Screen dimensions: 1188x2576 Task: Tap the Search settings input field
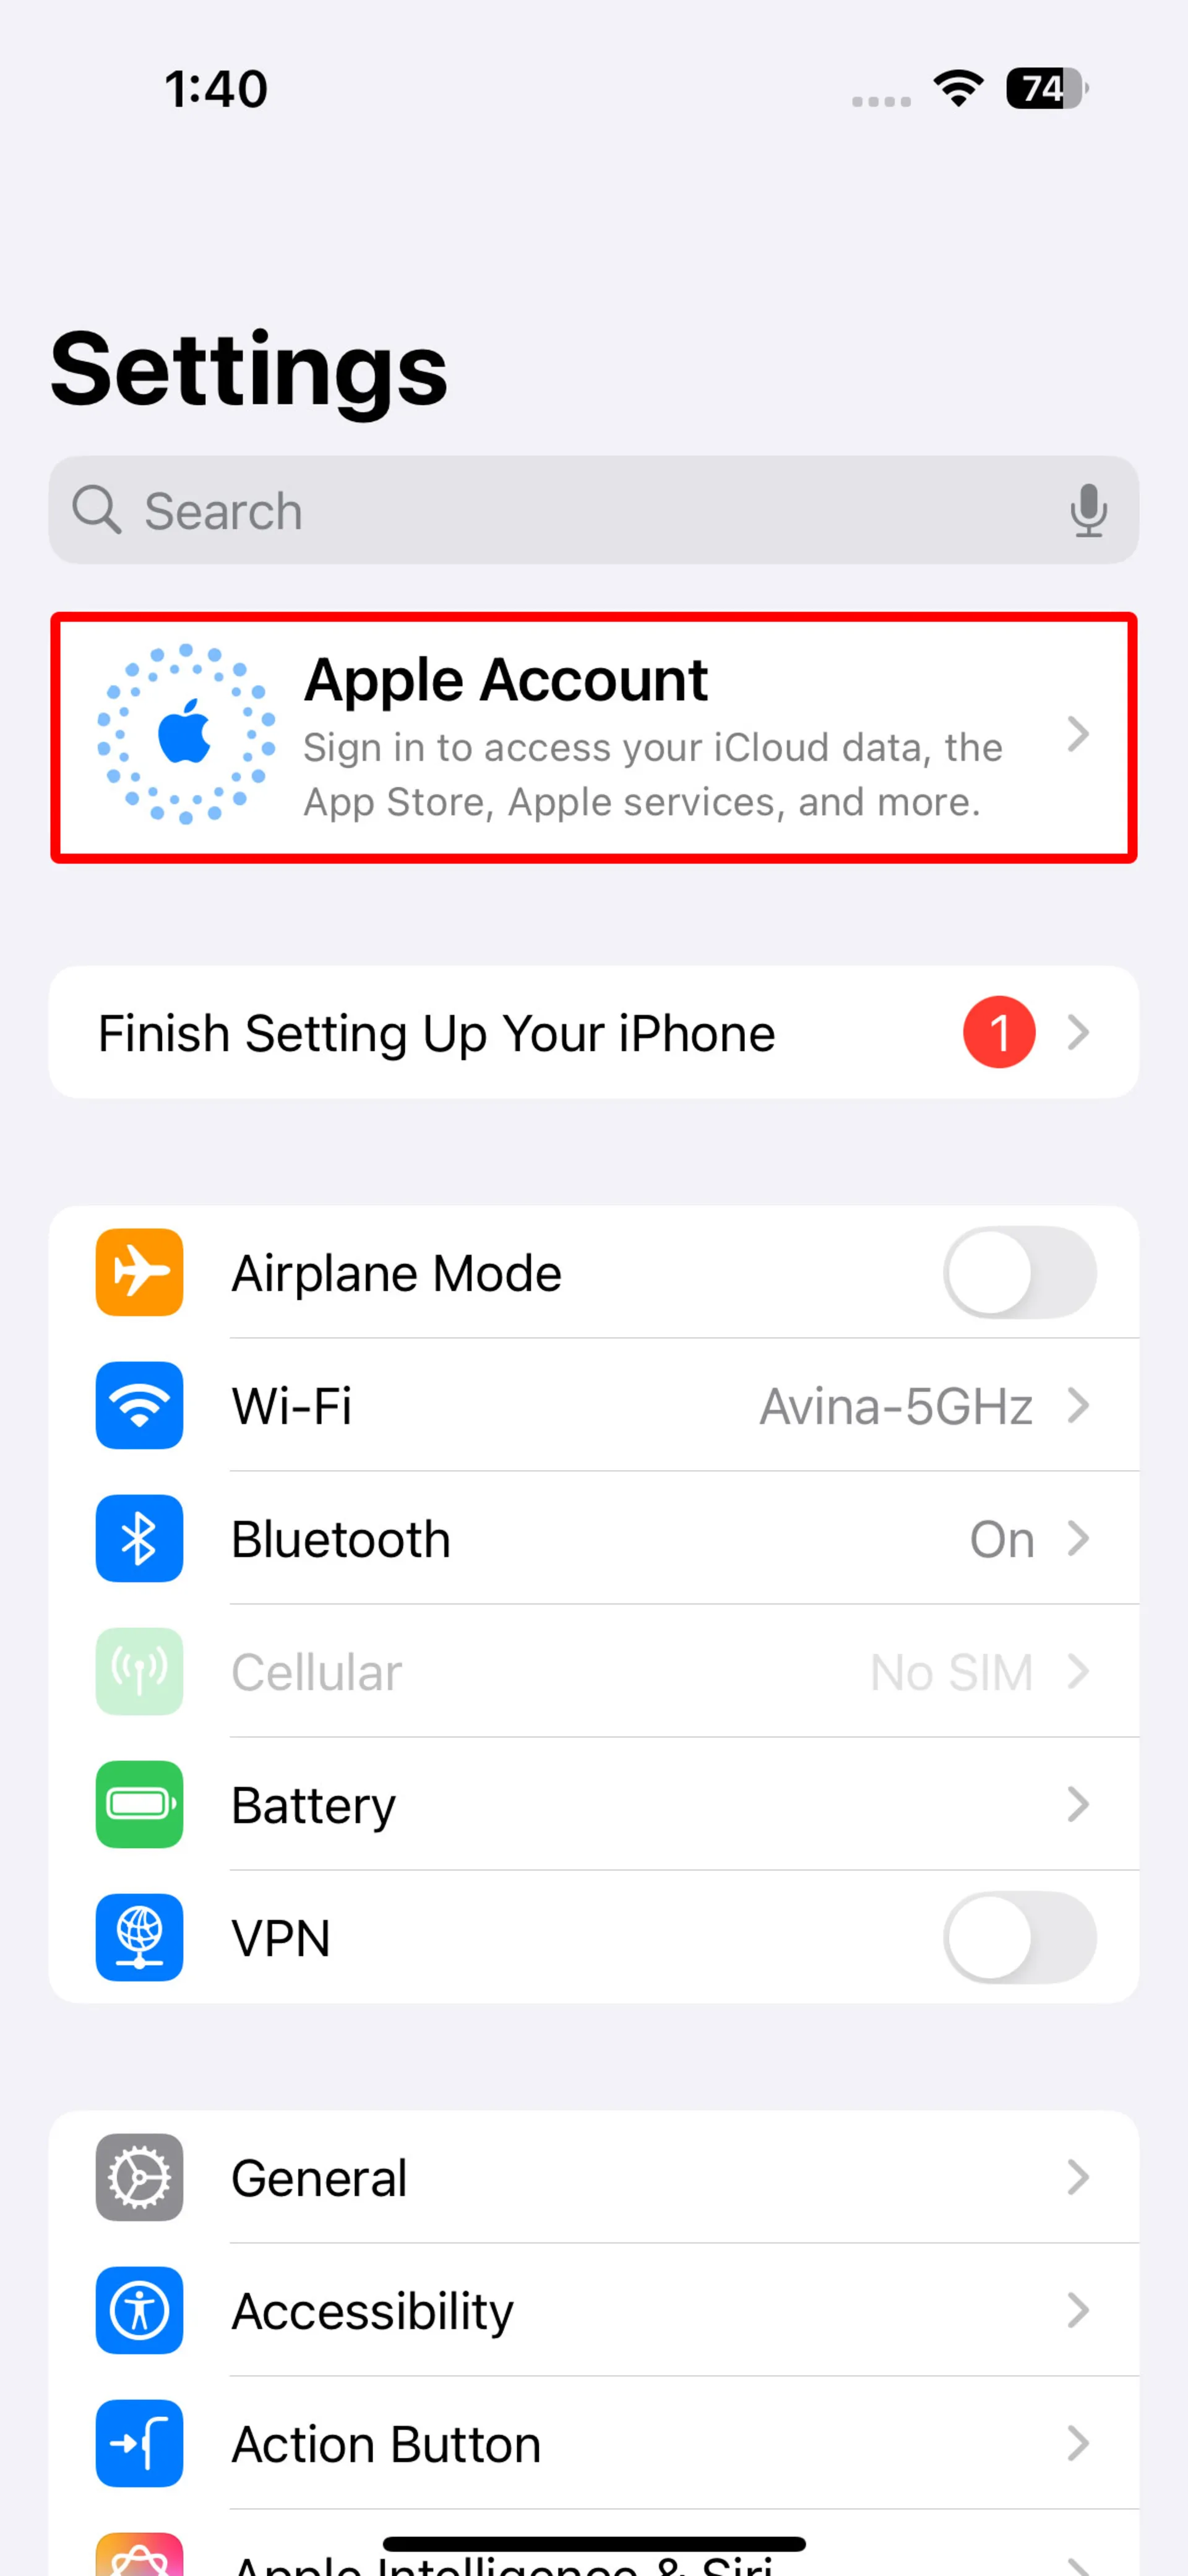[x=595, y=509]
